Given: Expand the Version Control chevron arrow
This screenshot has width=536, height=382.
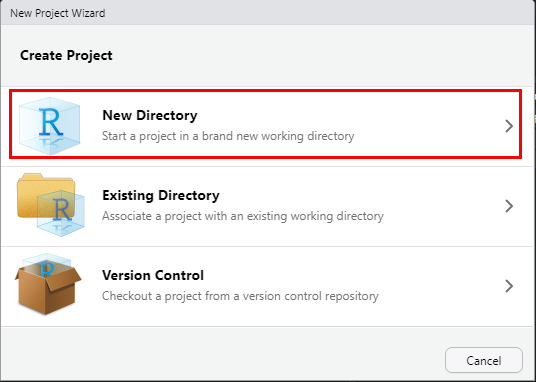Looking at the screenshot, I should pos(509,286).
